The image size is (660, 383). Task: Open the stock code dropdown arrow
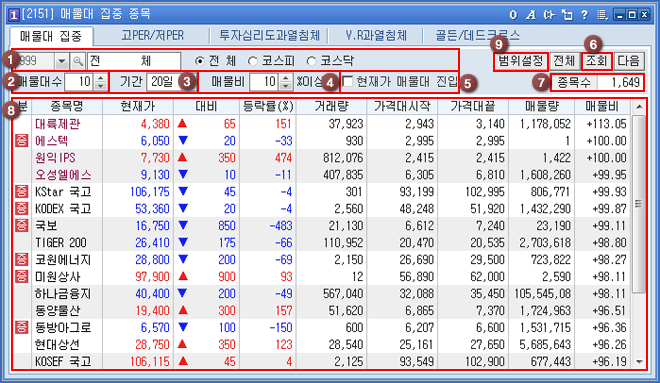tap(61, 61)
